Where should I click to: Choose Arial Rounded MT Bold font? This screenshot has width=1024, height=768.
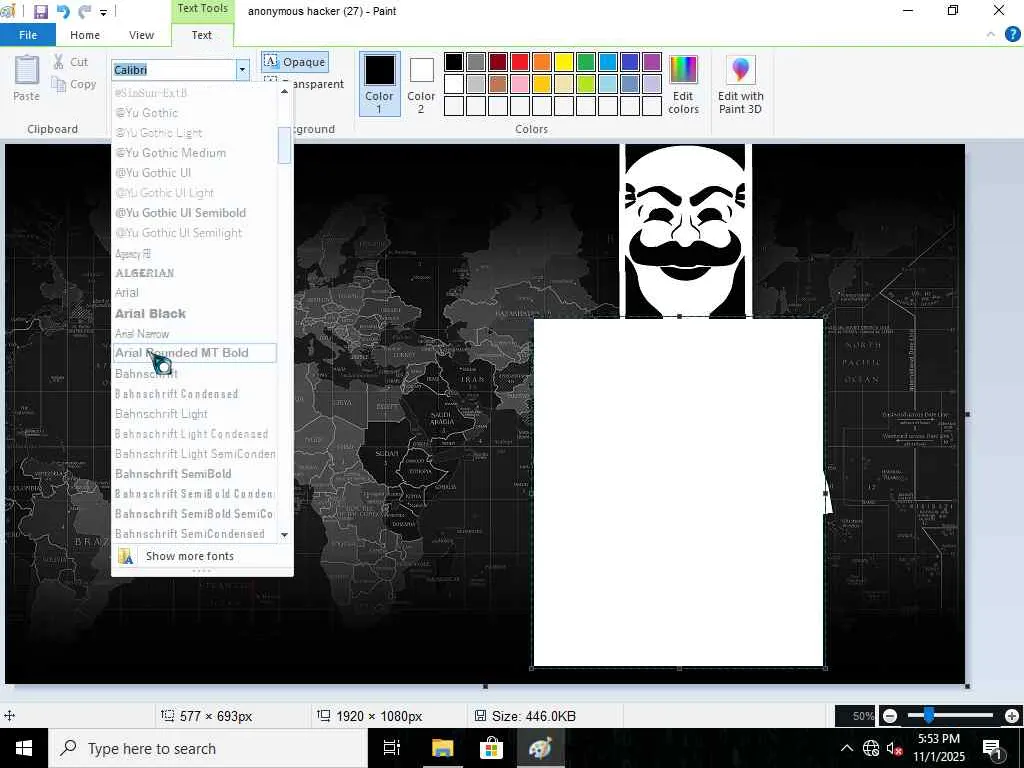195,353
